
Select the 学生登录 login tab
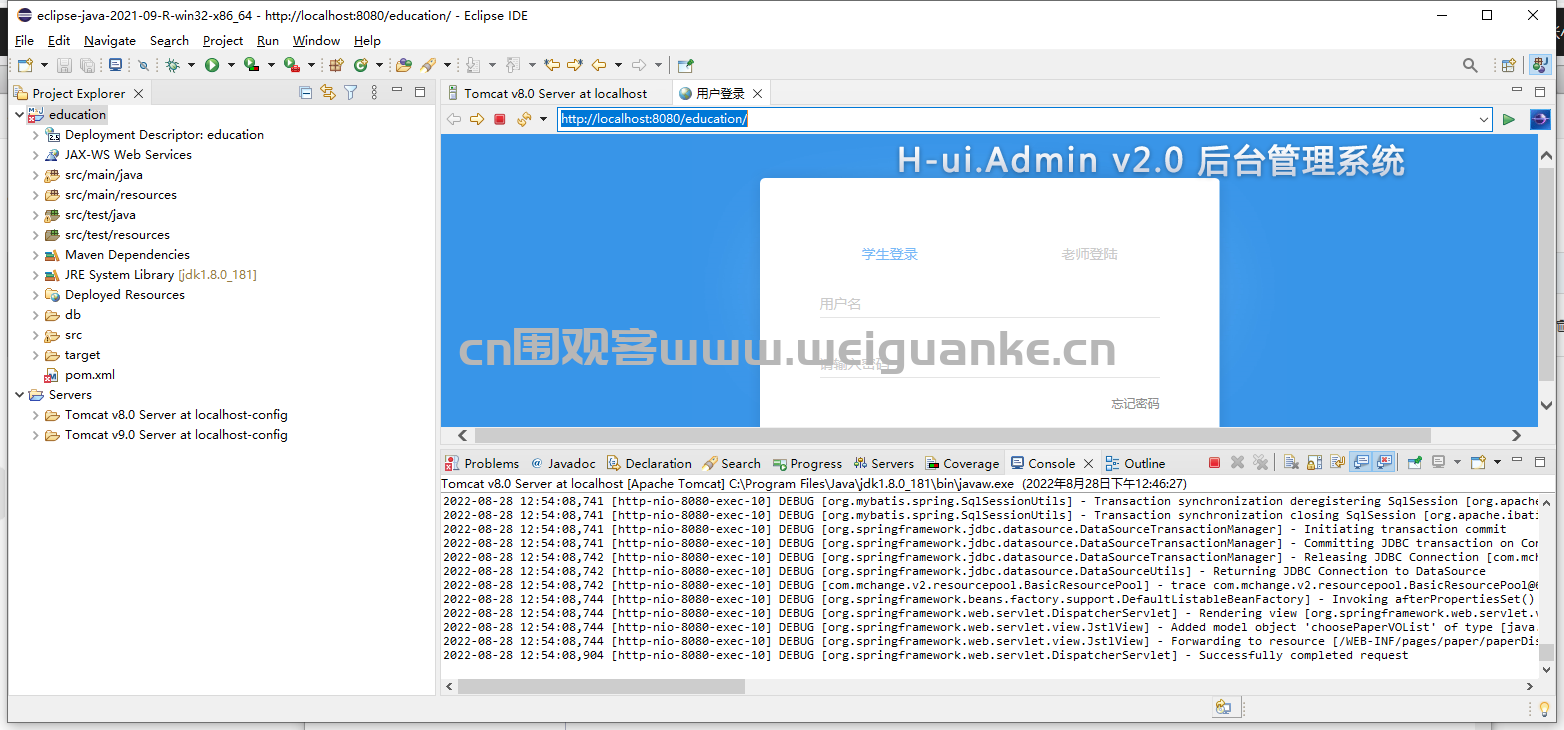click(x=890, y=254)
